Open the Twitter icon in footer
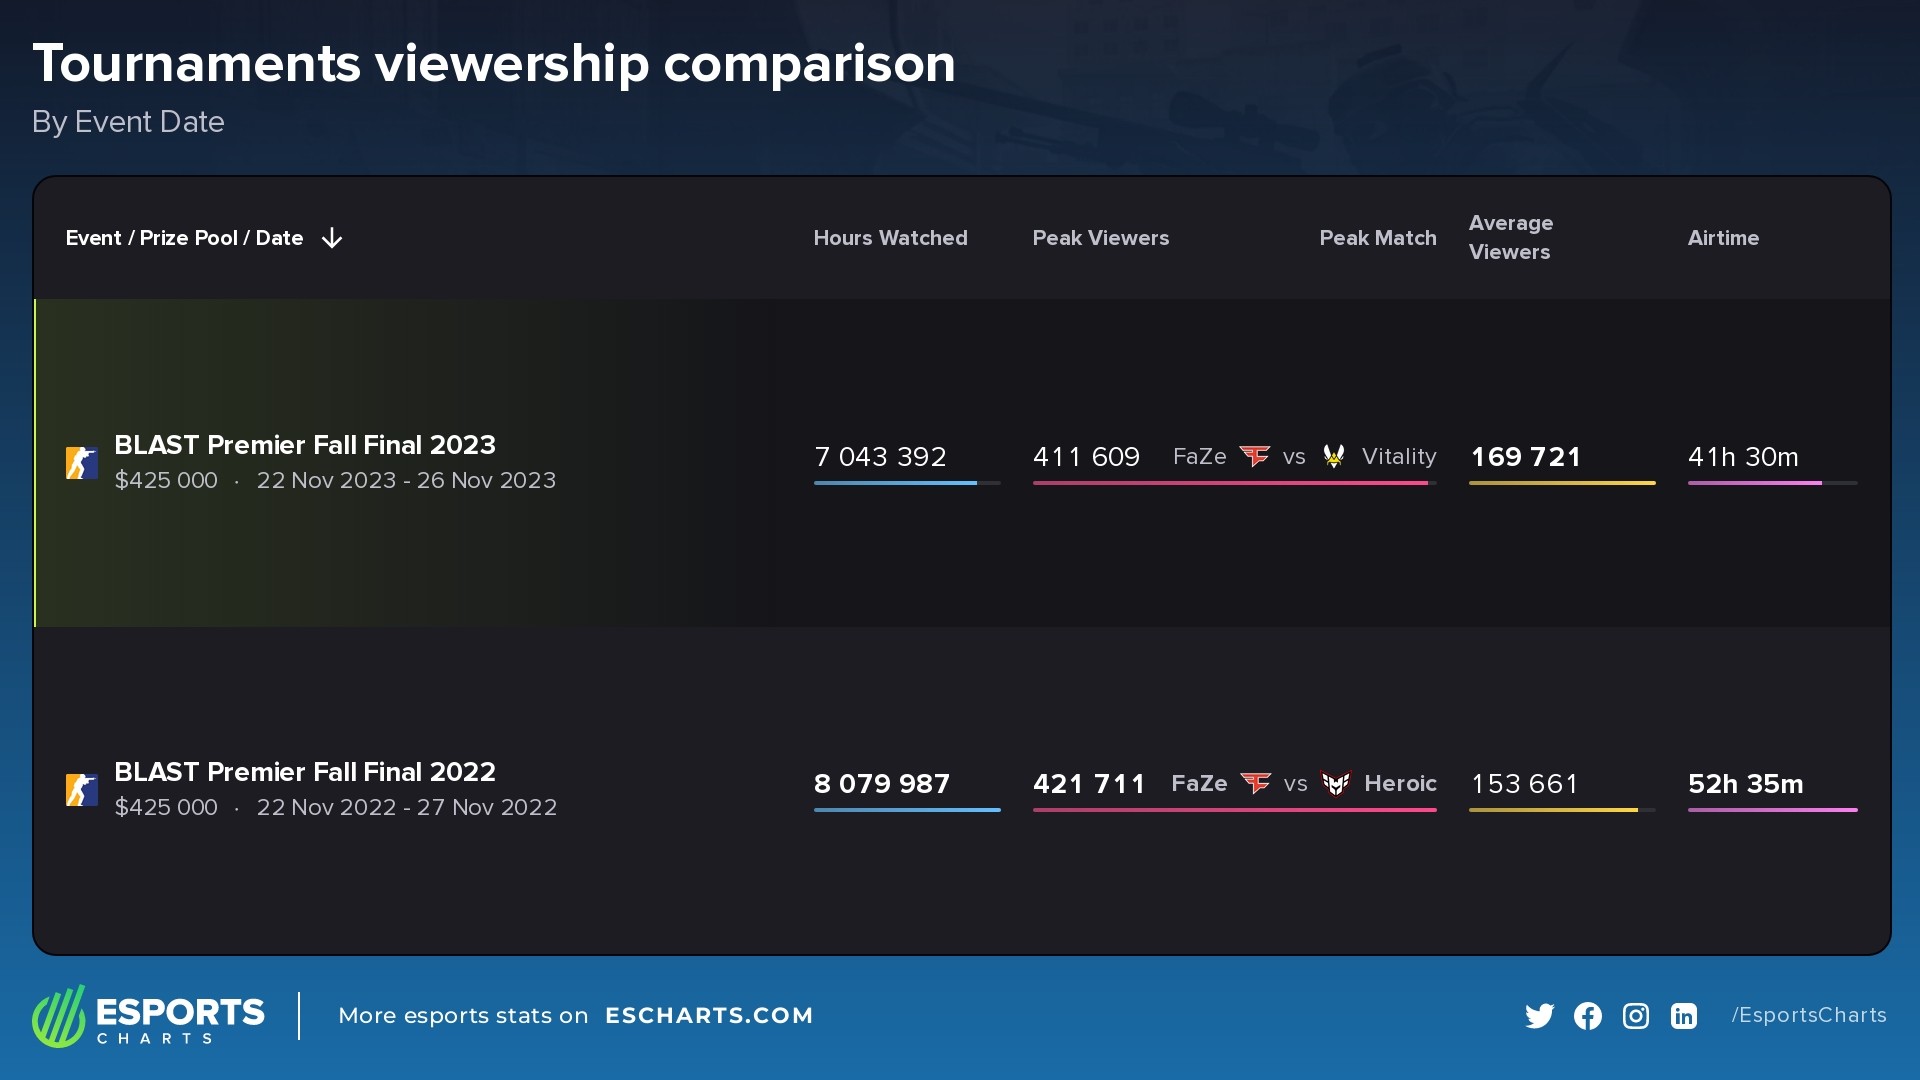Image resolution: width=1920 pixels, height=1080 pixels. tap(1540, 1016)
